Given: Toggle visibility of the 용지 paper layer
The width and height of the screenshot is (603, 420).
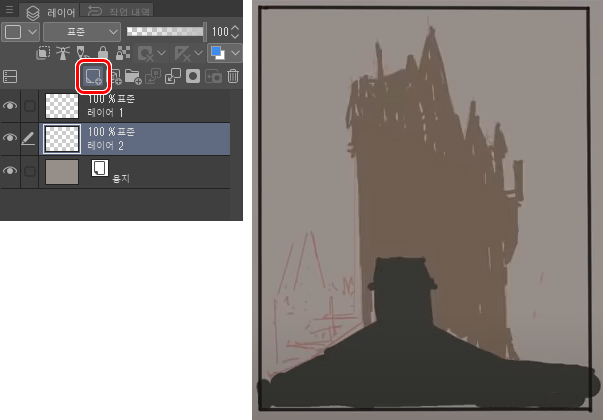Looking at the screenshot, I should coord(11,172).
